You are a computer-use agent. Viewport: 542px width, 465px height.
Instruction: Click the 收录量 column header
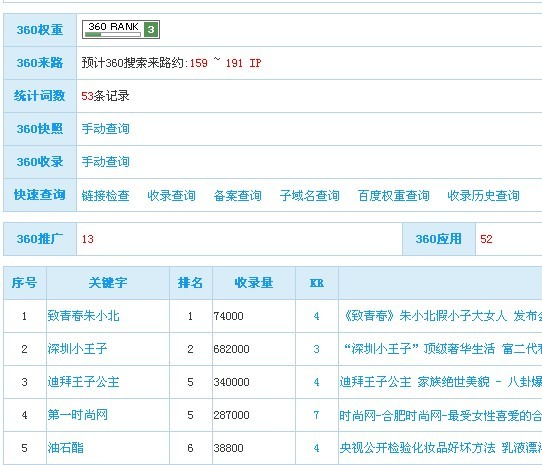click(x=254, y=283)
